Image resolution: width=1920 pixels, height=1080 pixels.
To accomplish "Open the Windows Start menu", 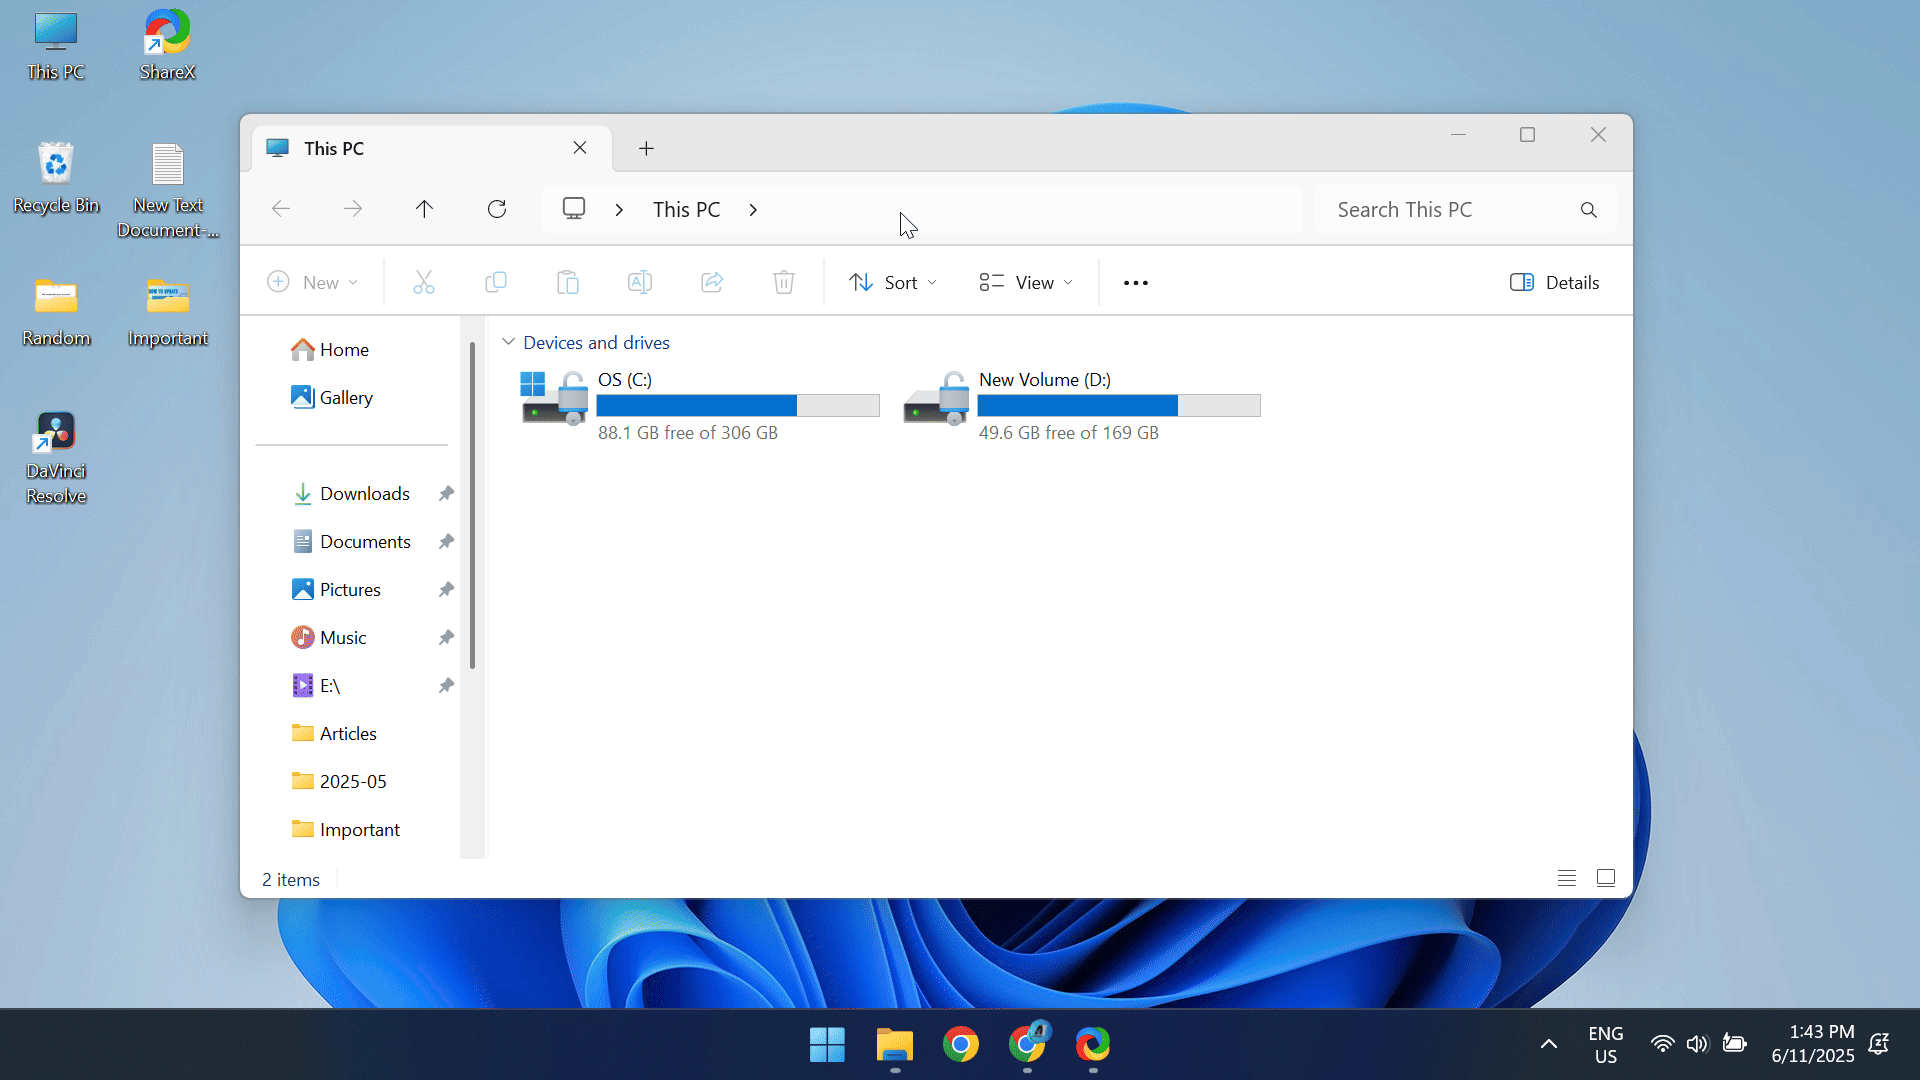I will pos(827,1045).
